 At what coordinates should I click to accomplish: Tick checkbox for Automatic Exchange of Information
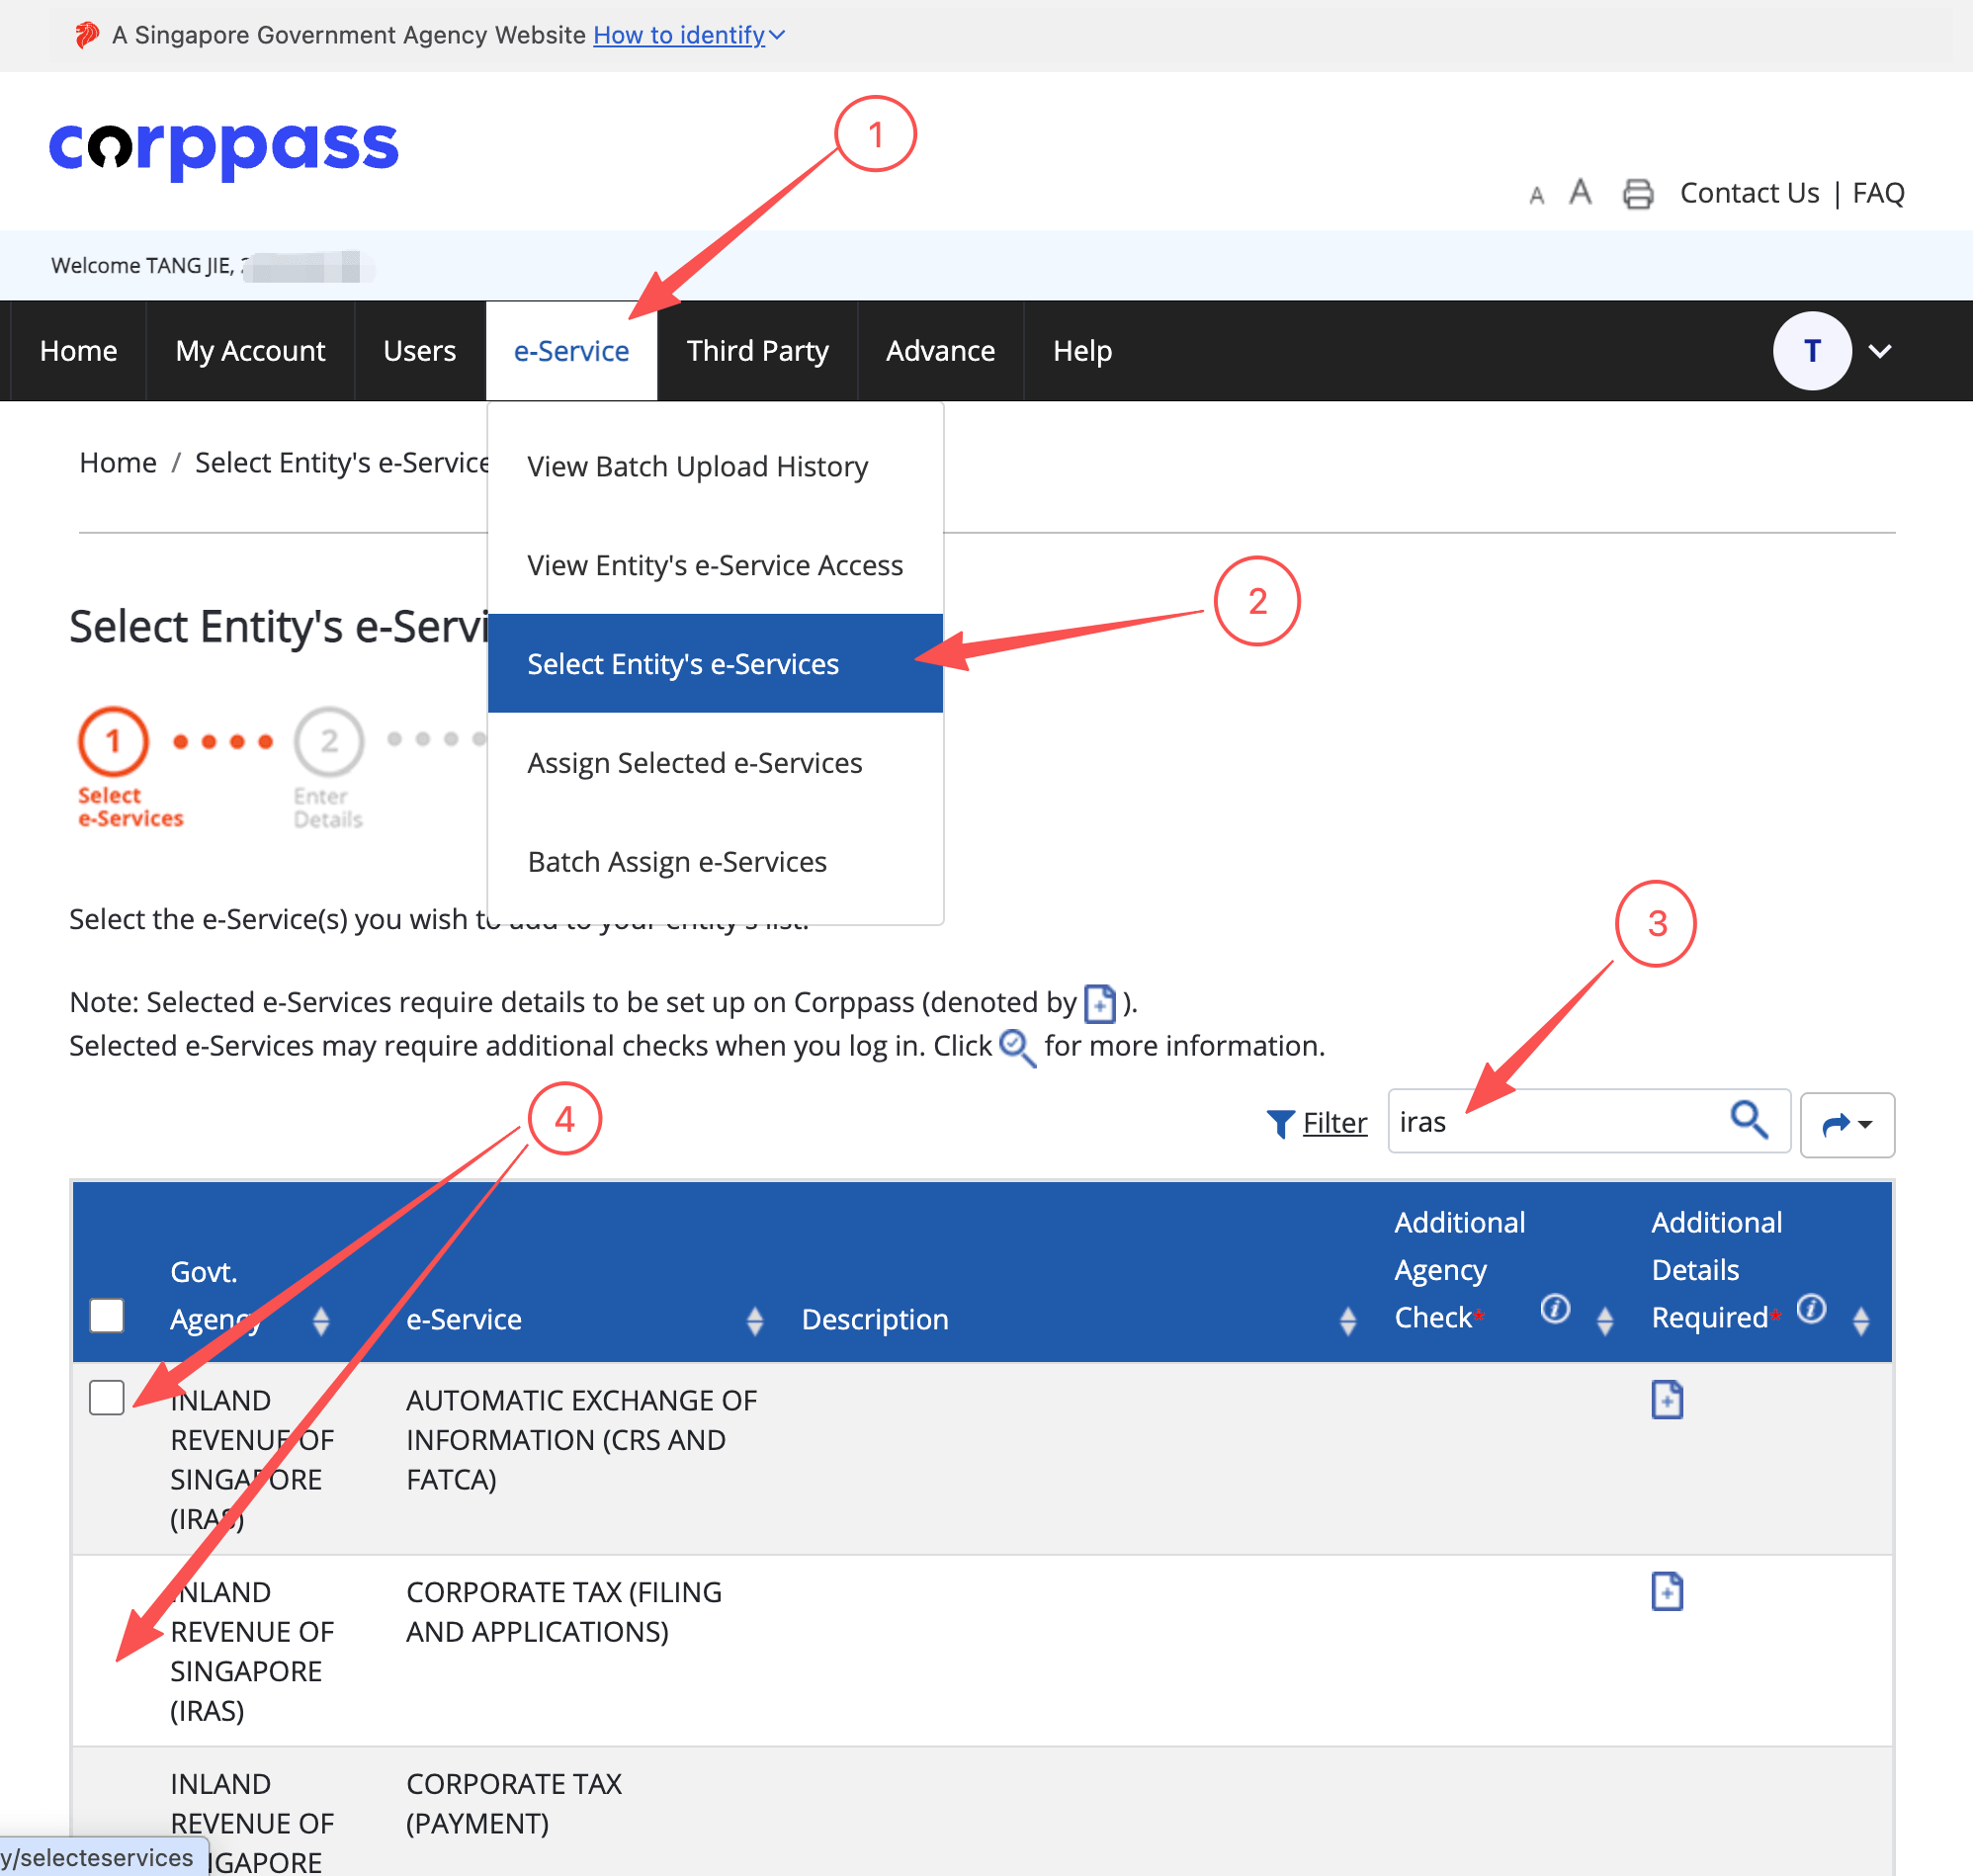coord(107,1397)
